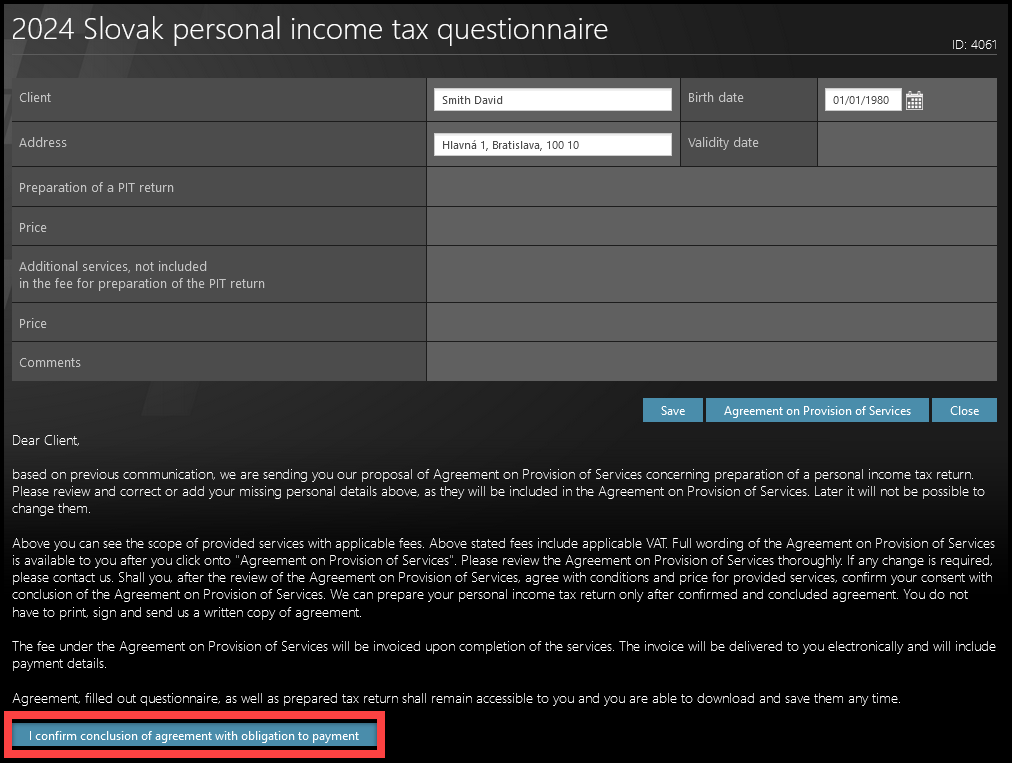Viewport: 1012px width, 763px height.
Task: Open Agreement on Provision of Services
Action: coord(817,411)
